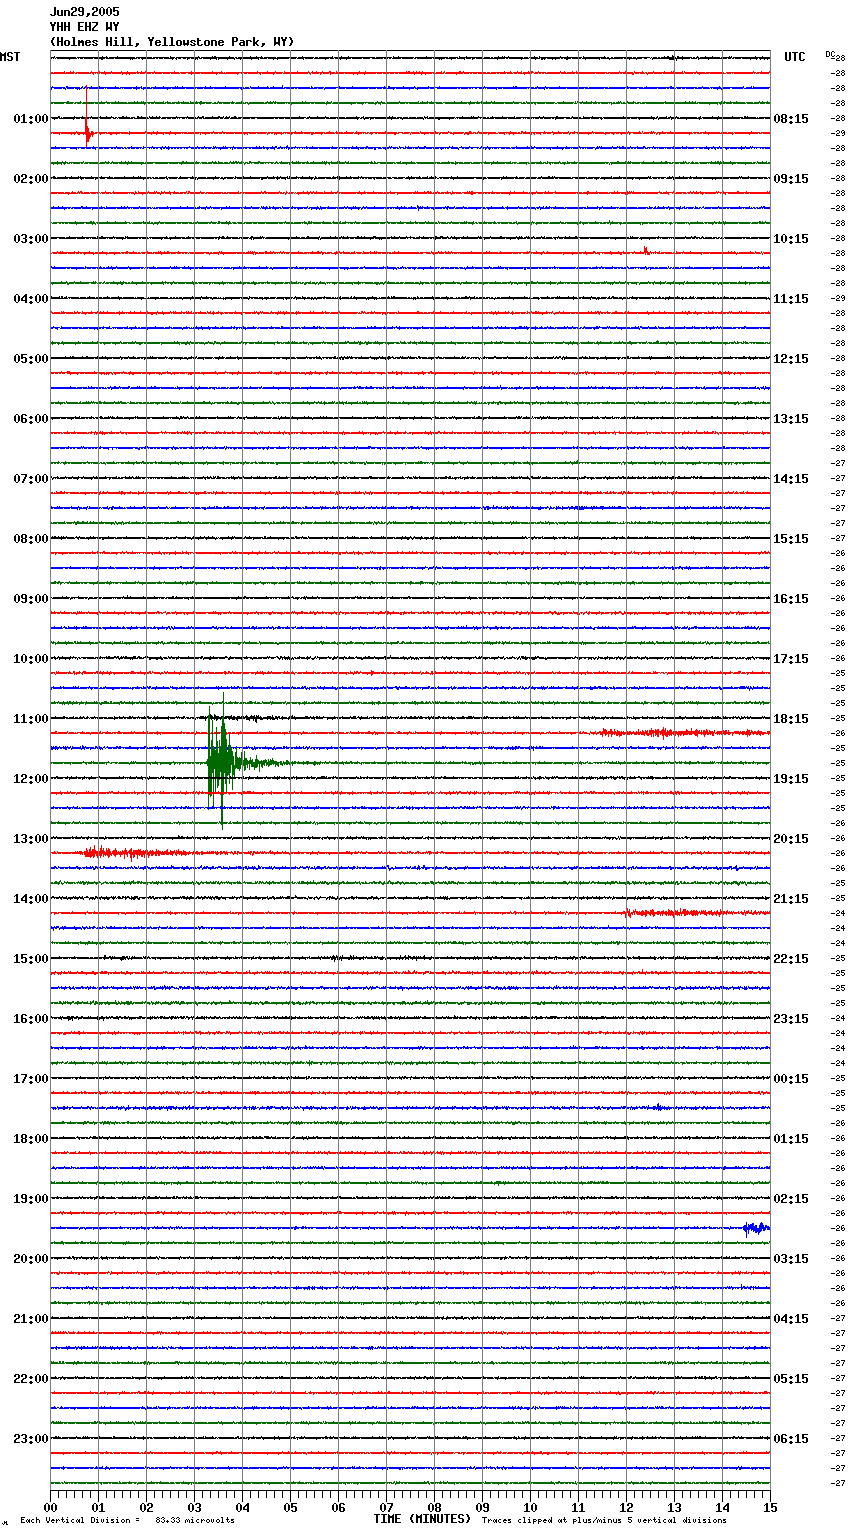Click the 10:15 UTC time label
Viewport: 850px width, 1534px height.
point(791,239)
